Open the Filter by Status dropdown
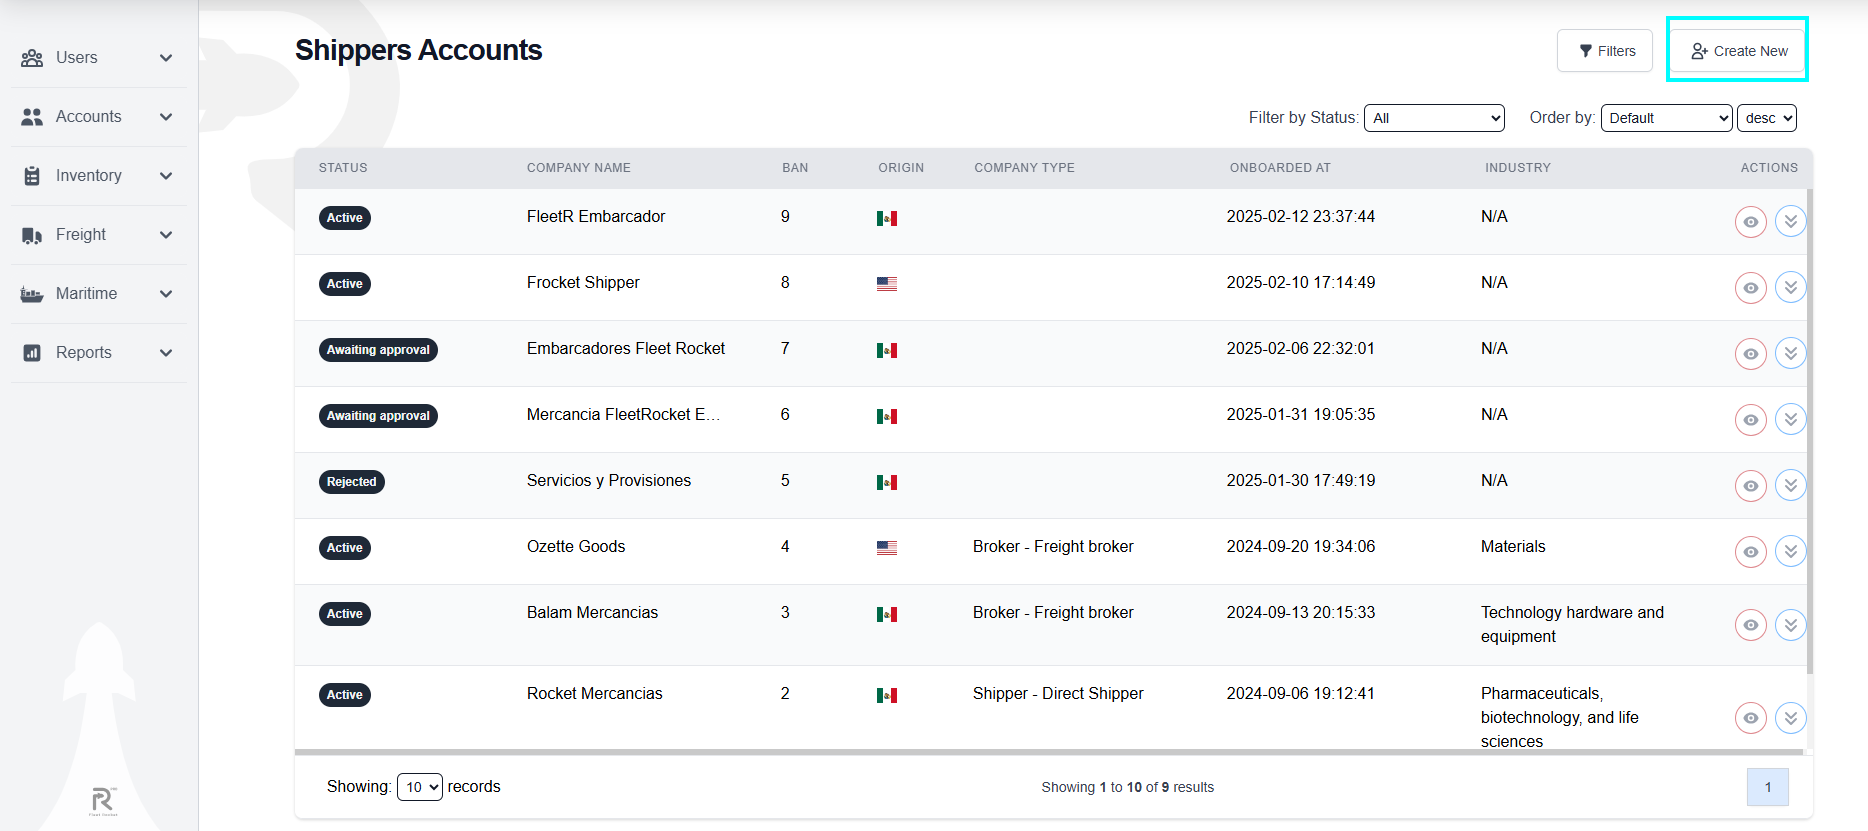The height and width of the screenshot is (831, 1868). (1434, 118)
